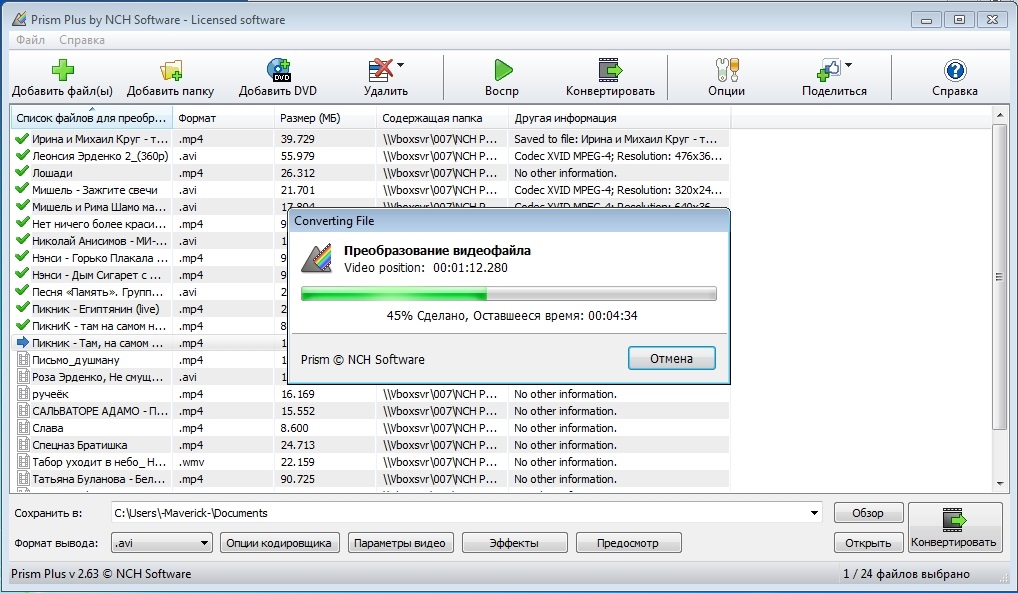Select Табор уходит в небо file row
The image size is (1018, 593).
point(370,462)
